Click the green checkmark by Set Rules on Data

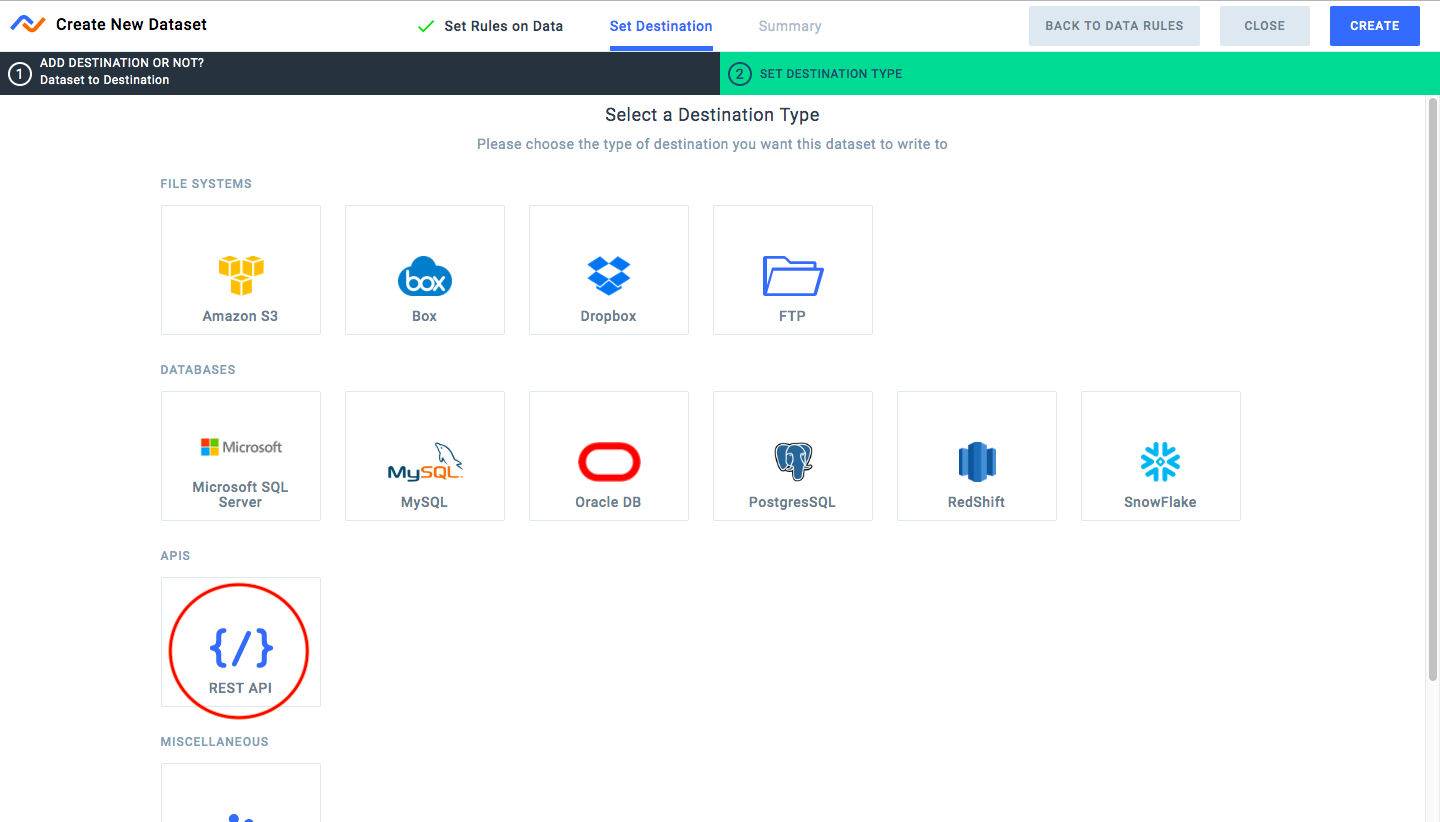click(426, 26)
